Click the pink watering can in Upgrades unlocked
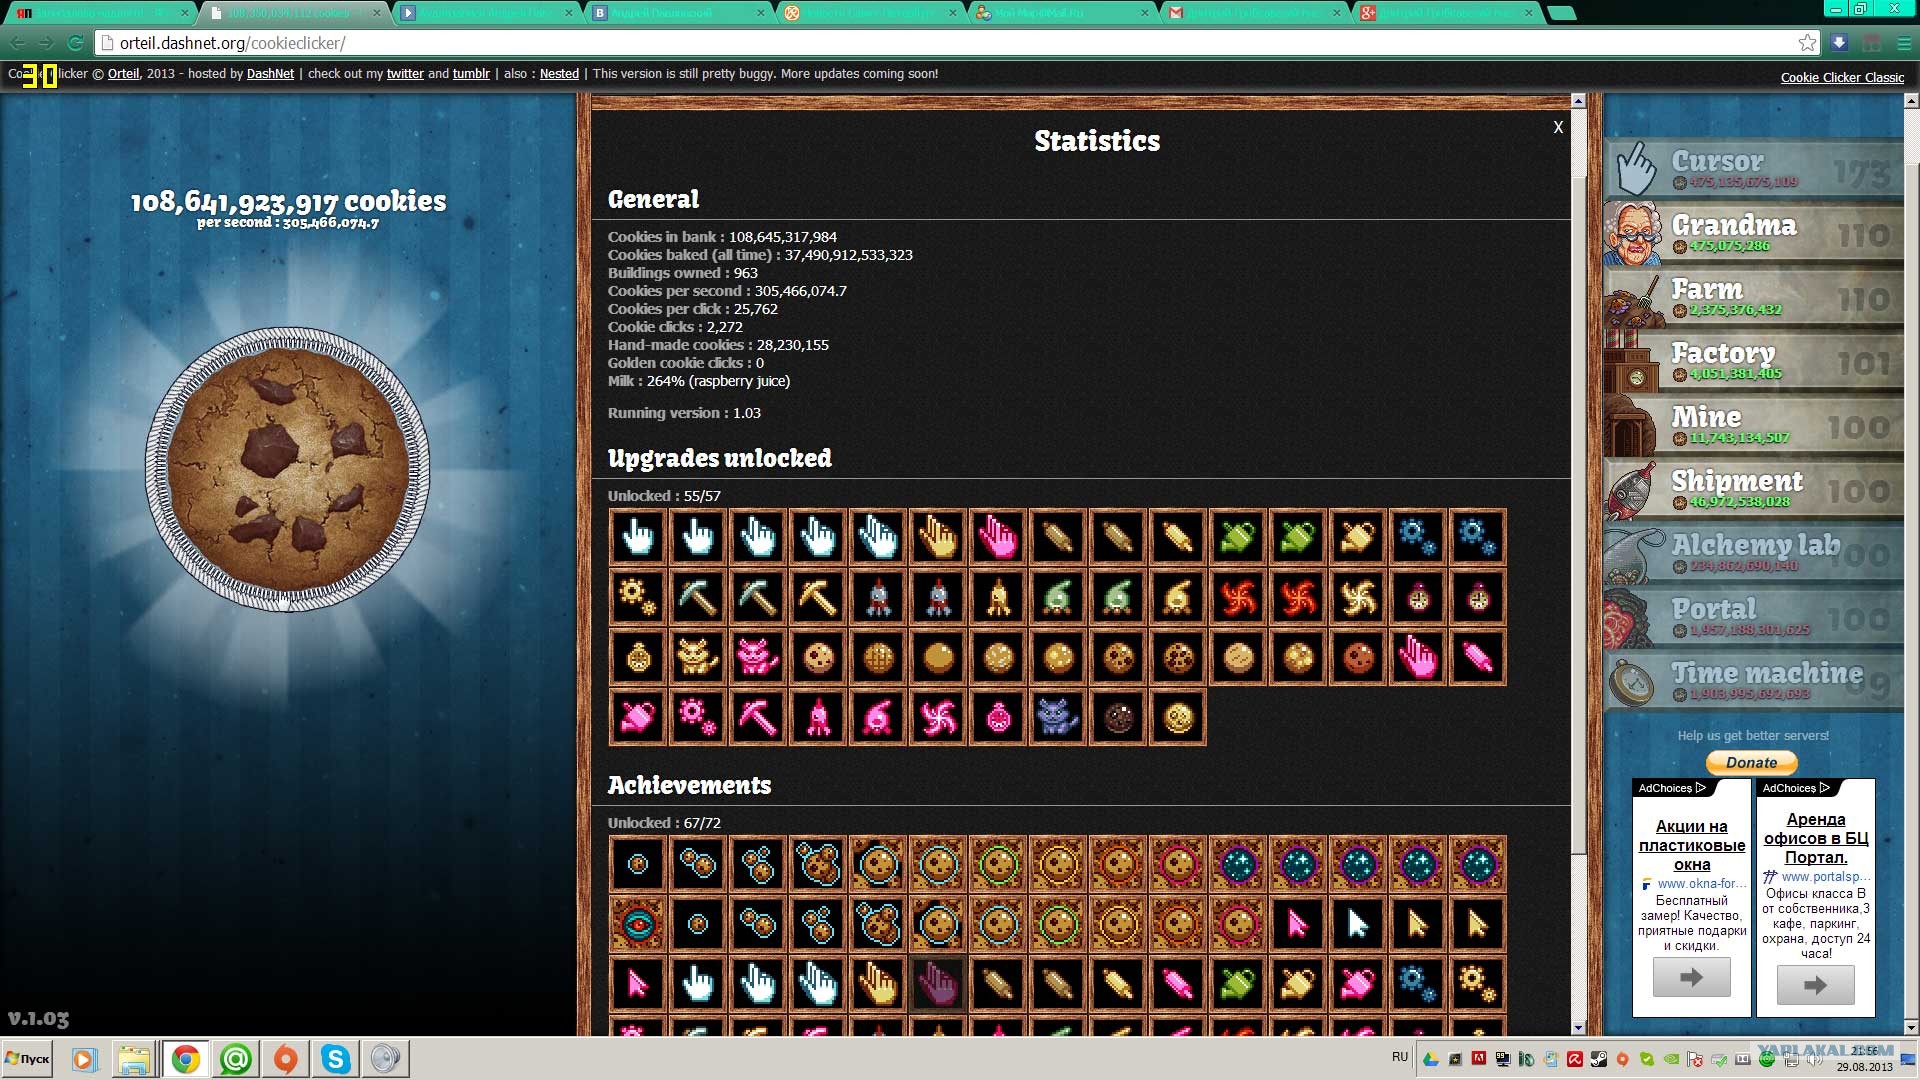 tap(638, 718)
